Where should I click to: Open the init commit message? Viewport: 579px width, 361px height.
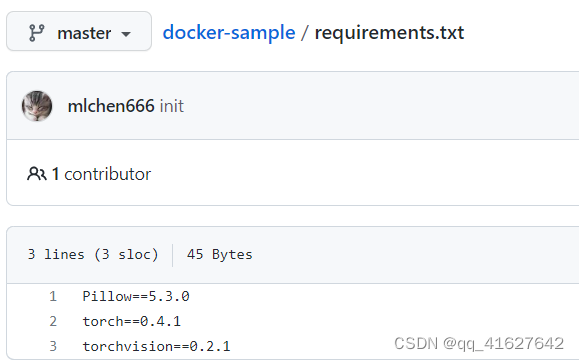[172, 106]
